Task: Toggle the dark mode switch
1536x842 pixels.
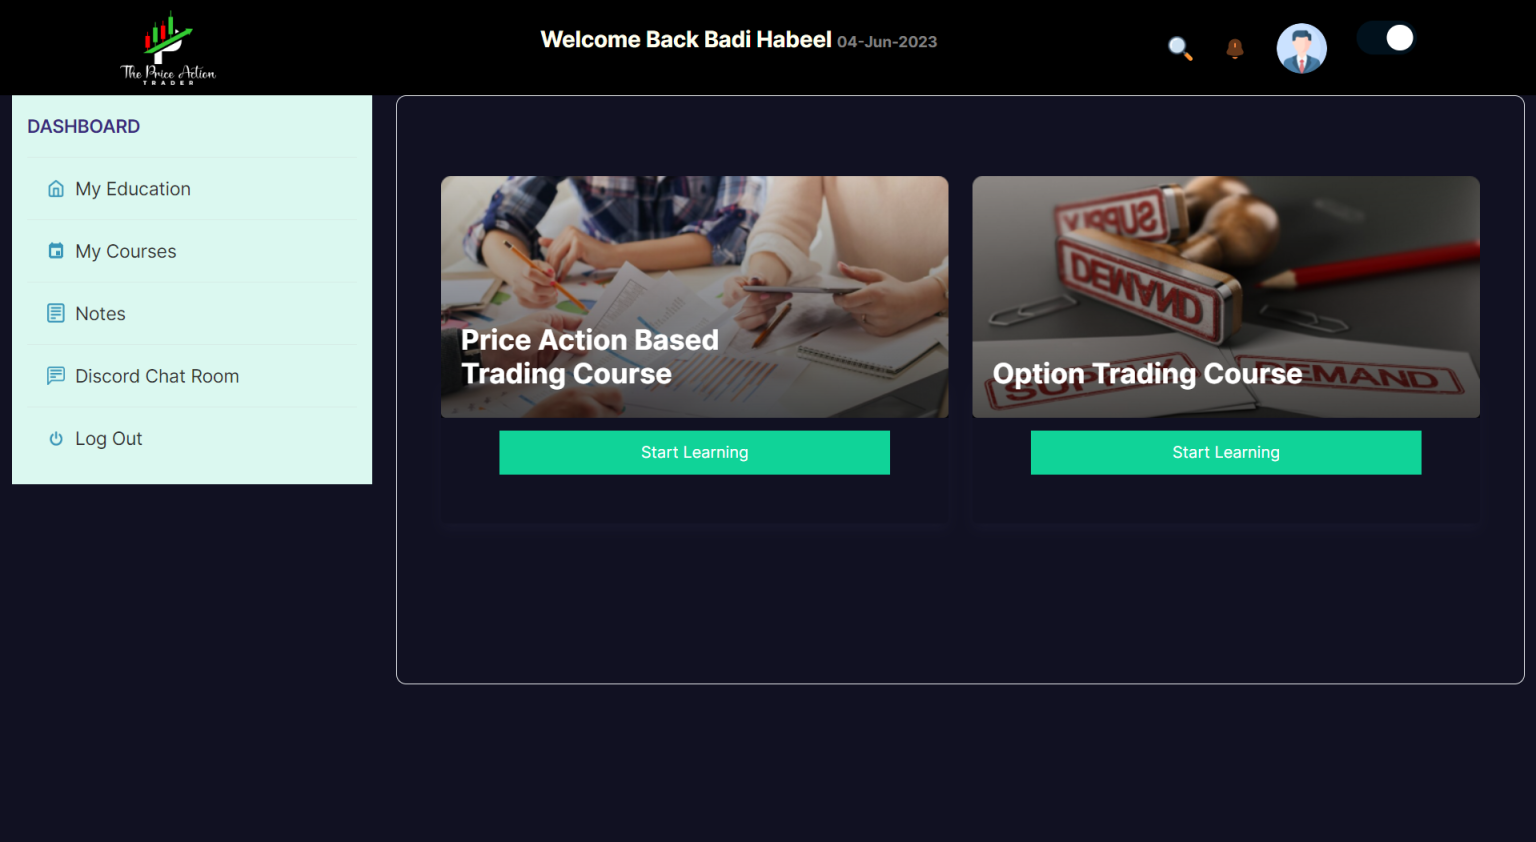Action: pyautogui.click(x=1386, y=38)
